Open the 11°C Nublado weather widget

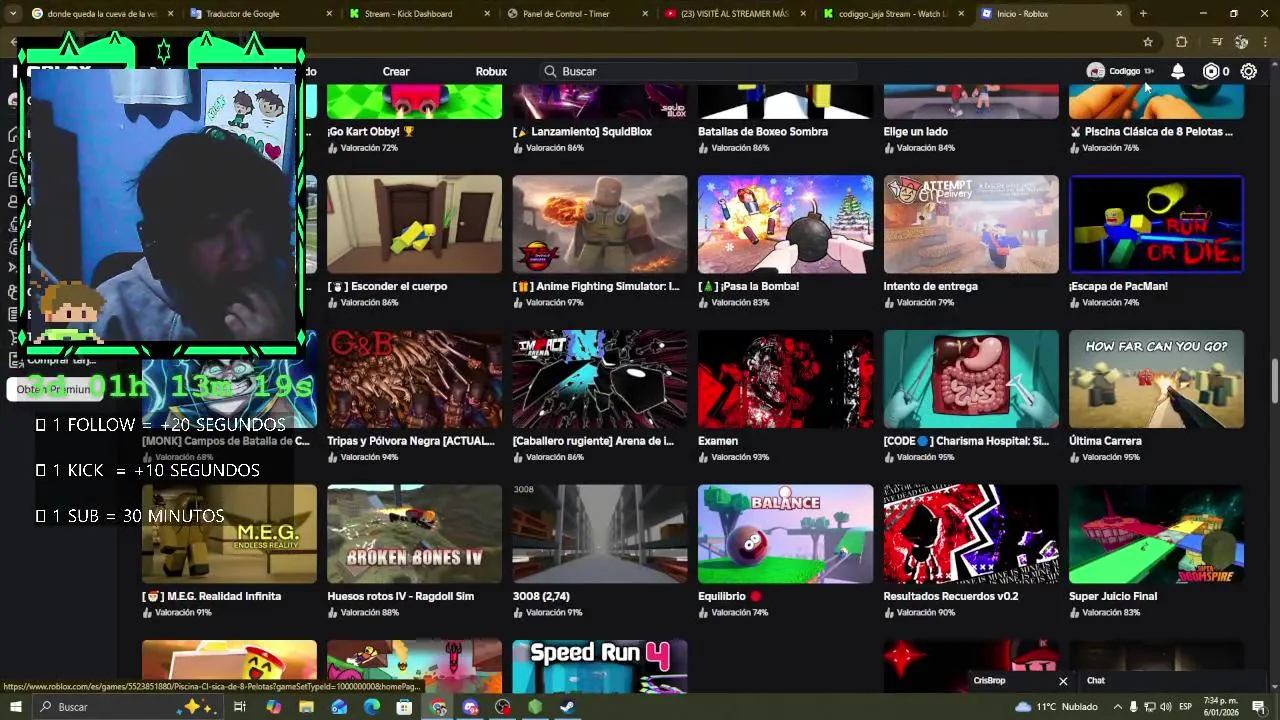[1055, 707]
